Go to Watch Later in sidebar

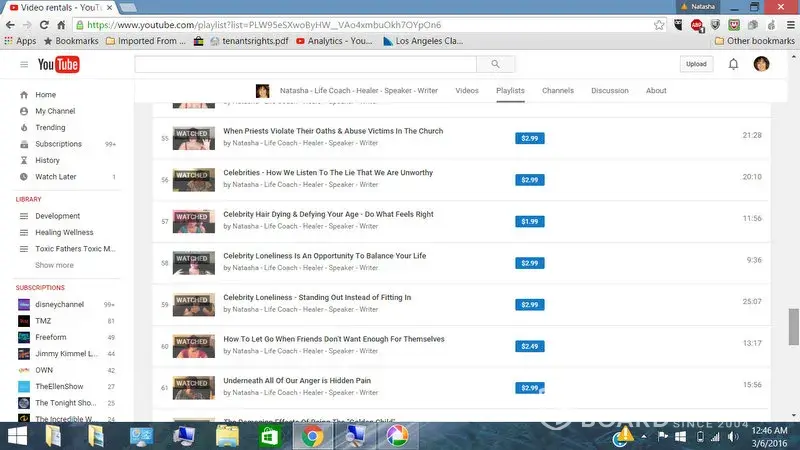55,177
